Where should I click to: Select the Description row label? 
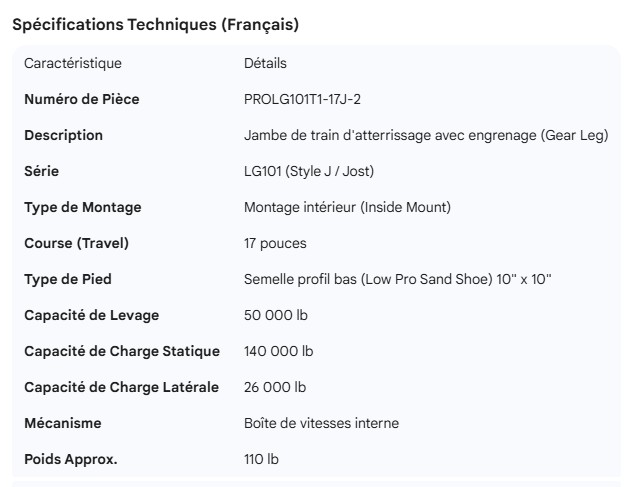click(63, 135)
